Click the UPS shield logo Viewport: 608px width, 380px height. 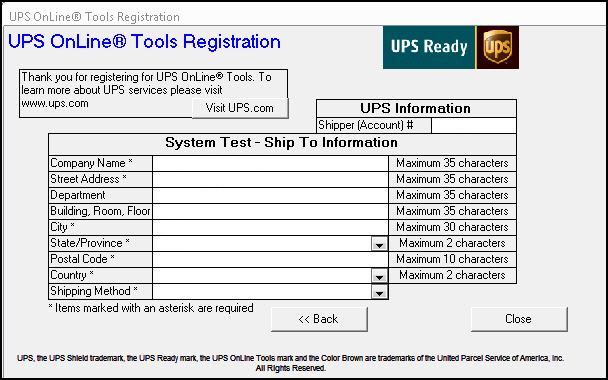[497, 47]
